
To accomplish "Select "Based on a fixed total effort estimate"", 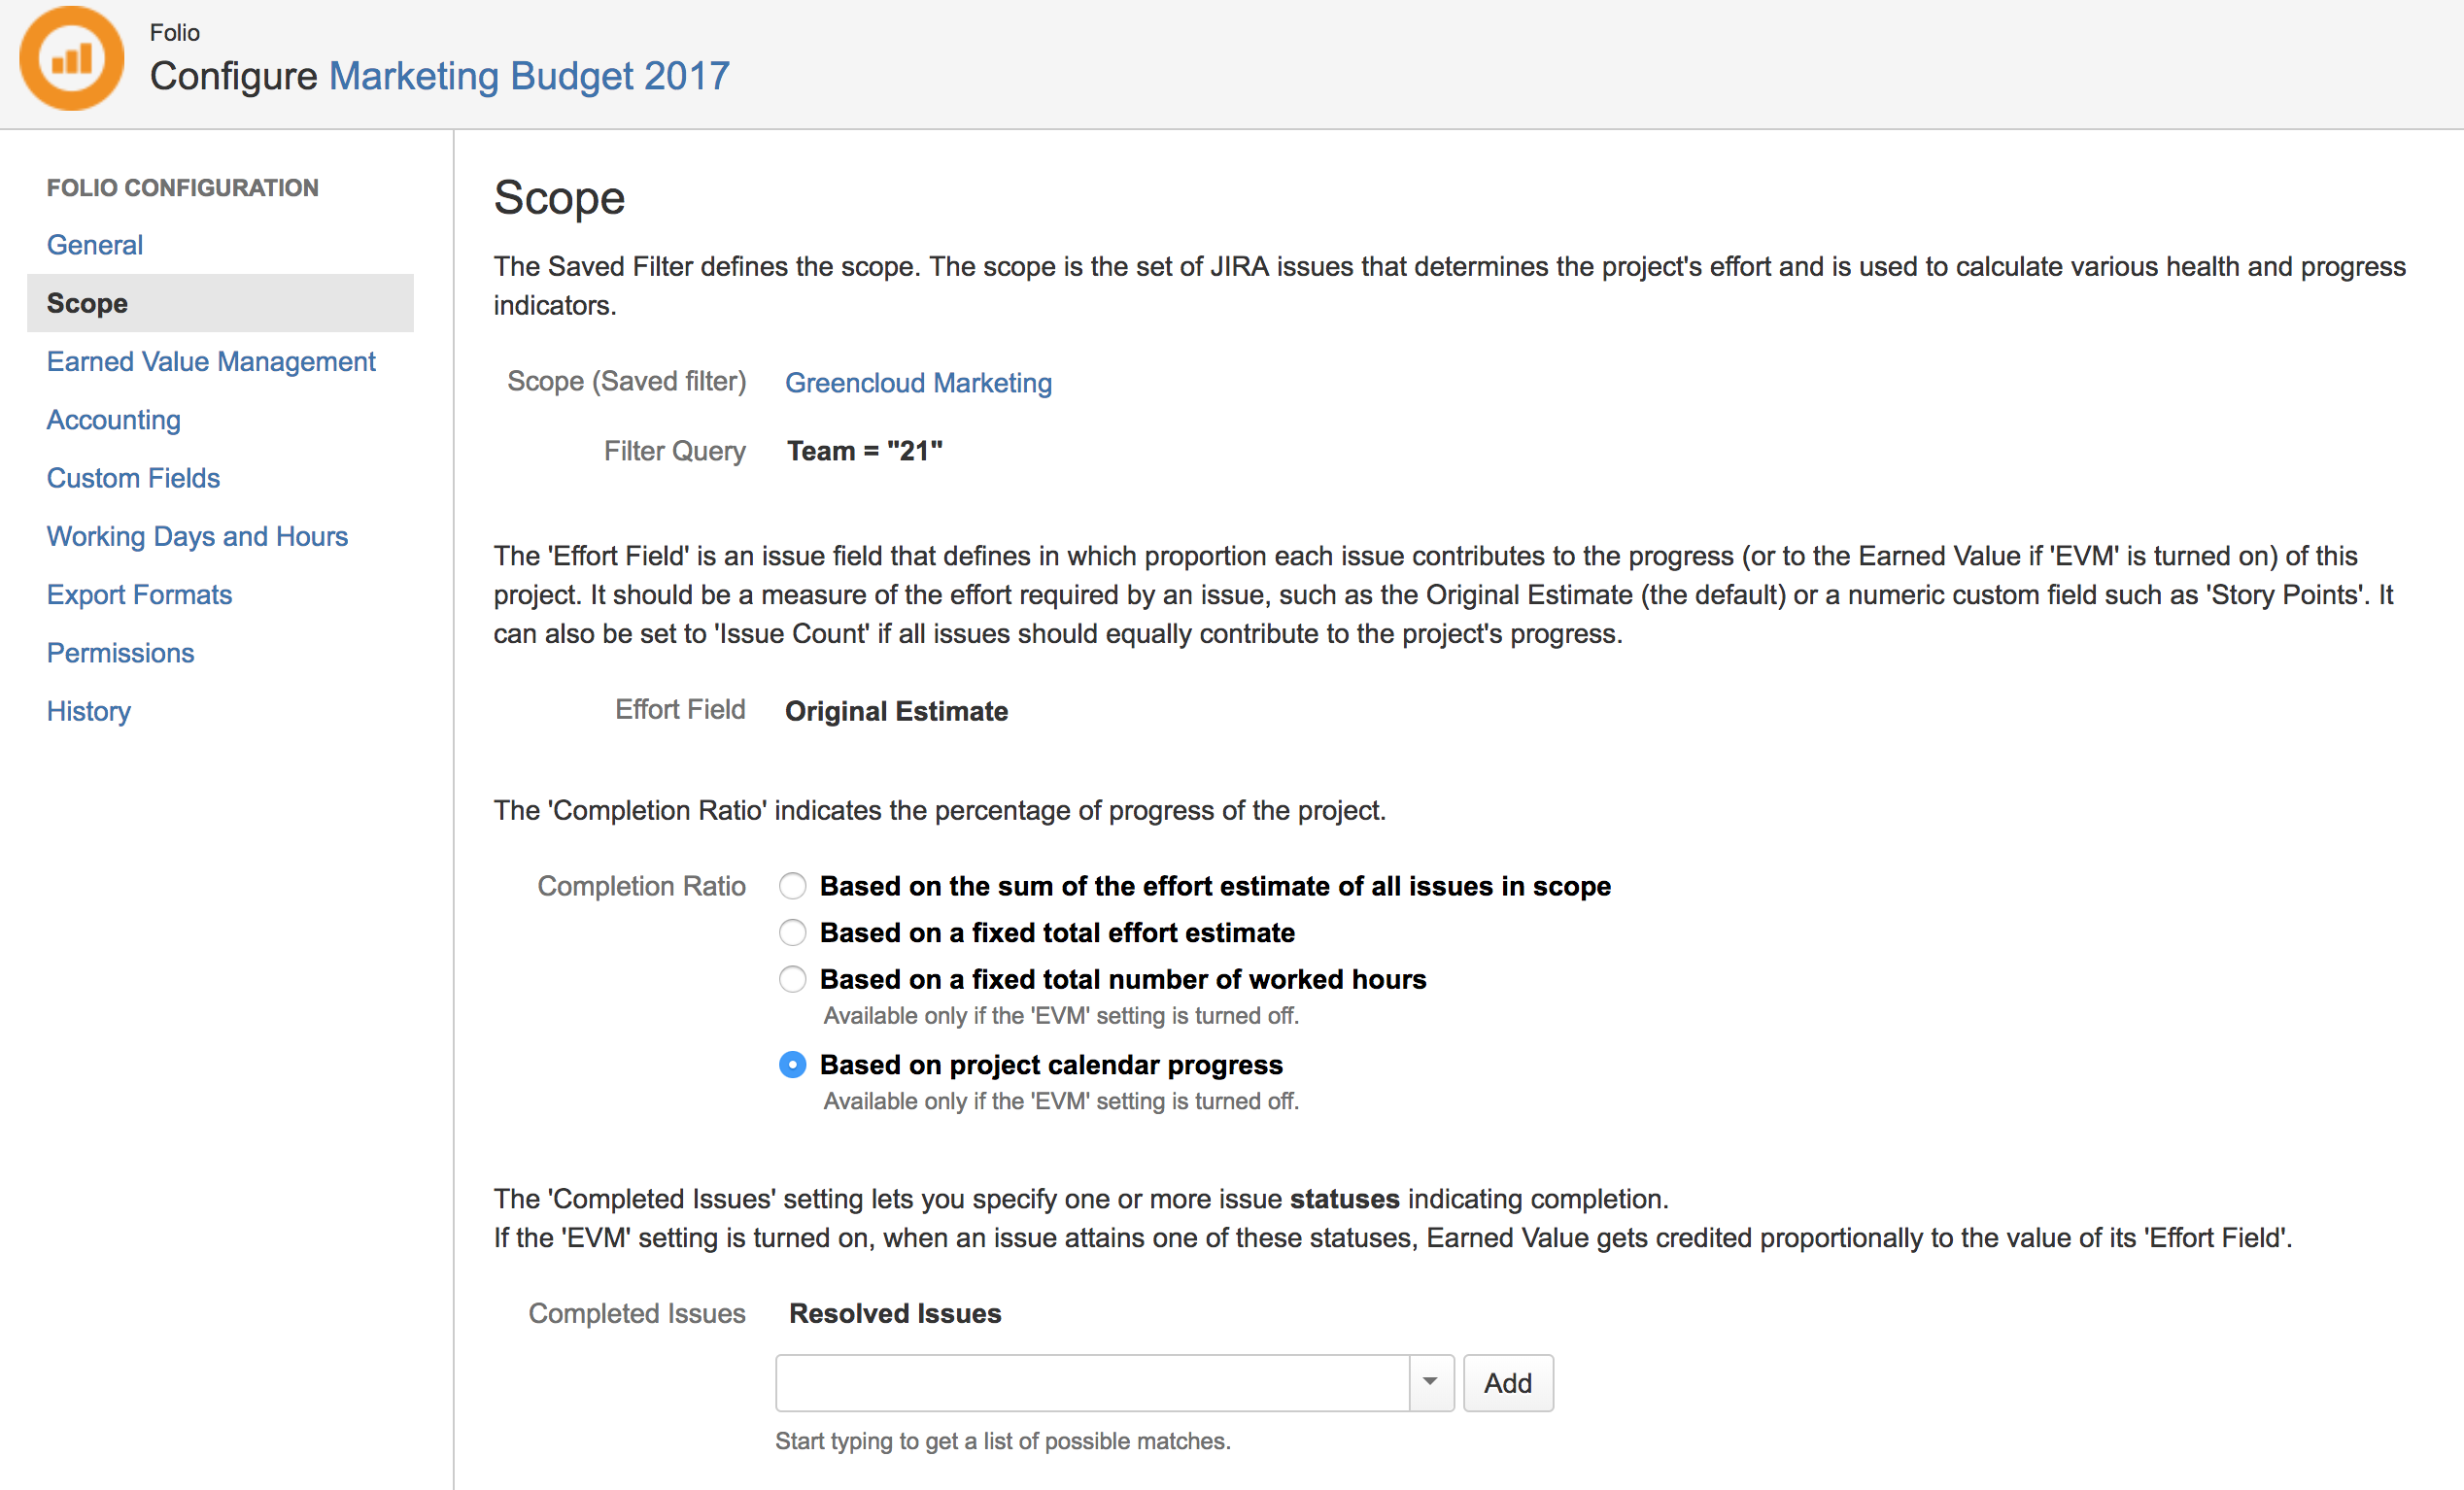I will [792, 932].
